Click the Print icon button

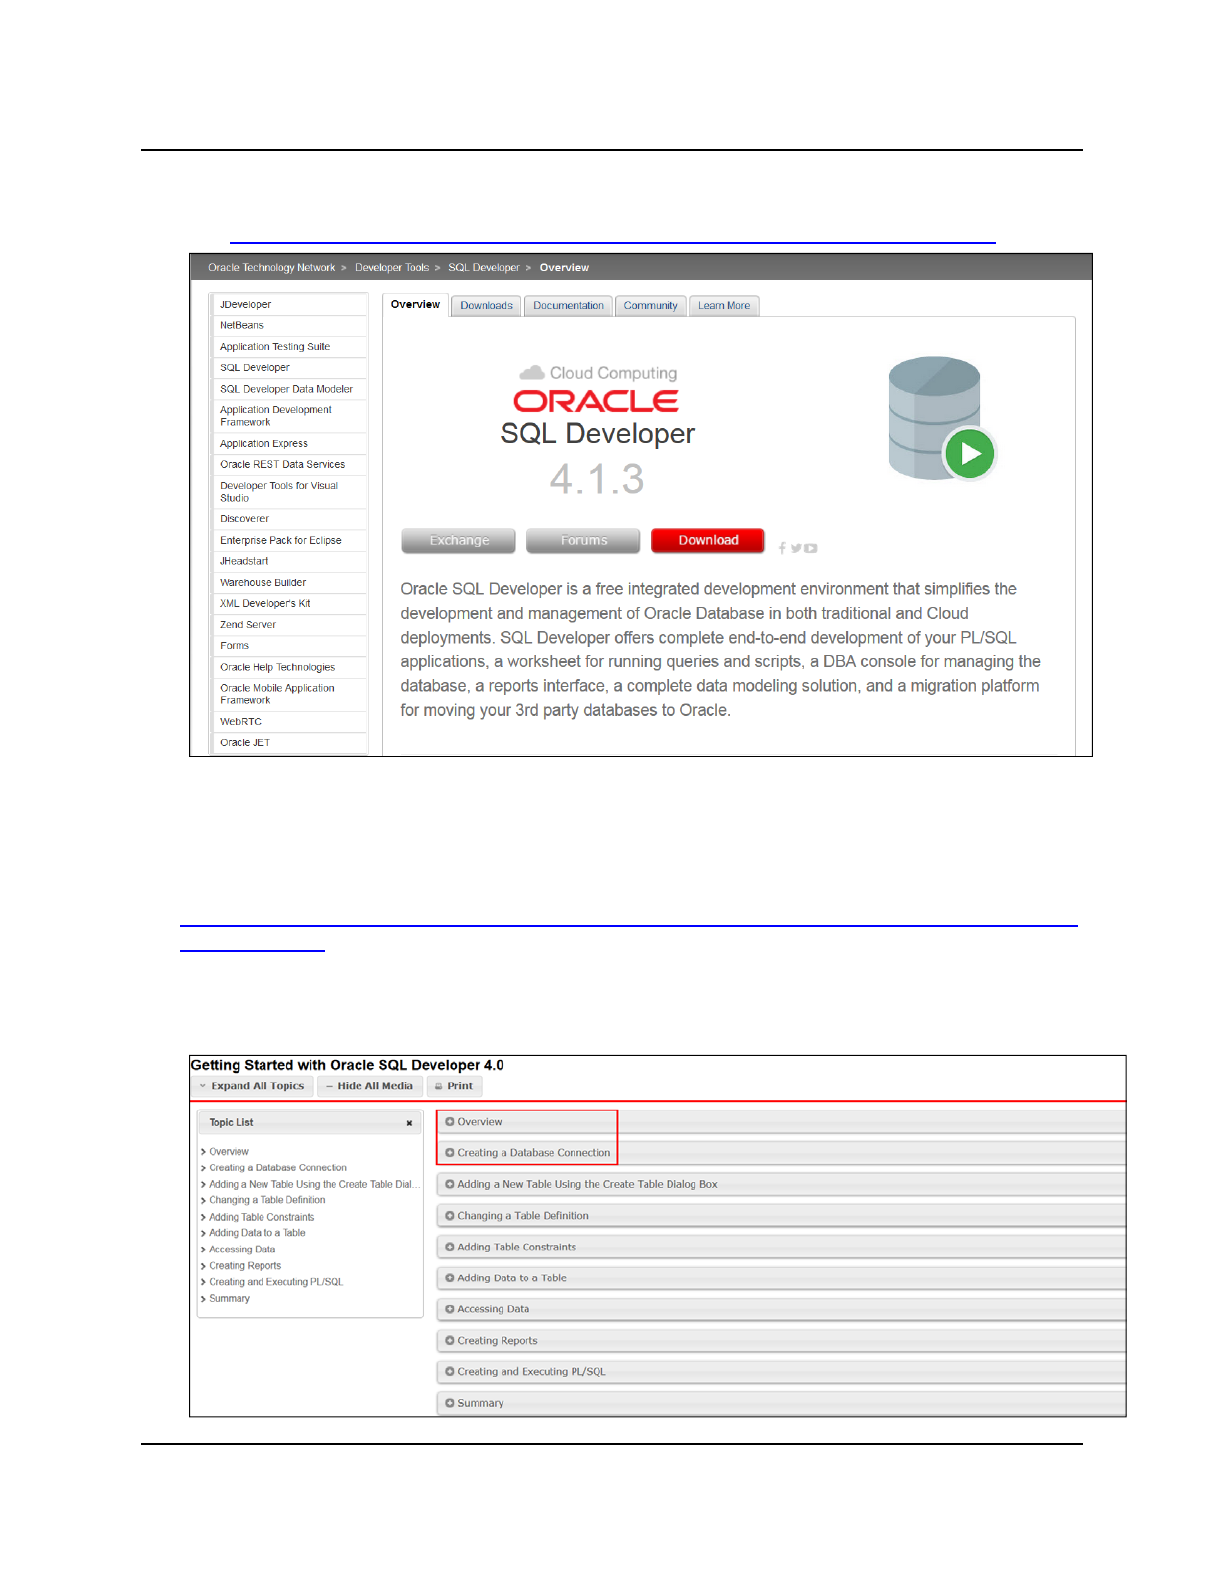pyautogui.click(x=455, y=1086)
